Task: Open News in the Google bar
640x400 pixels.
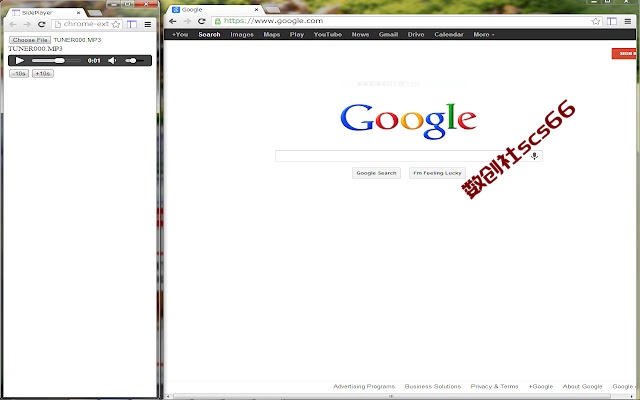Action: 360,35
